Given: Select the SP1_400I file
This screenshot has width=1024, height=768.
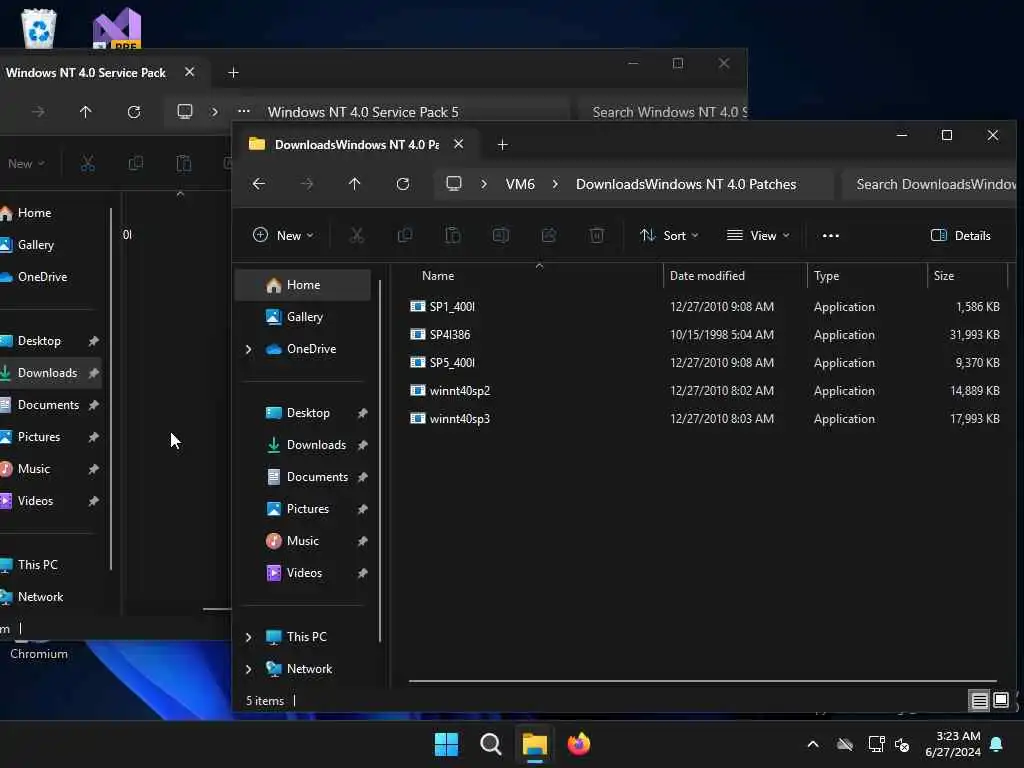Looking at the screenshot, I should (x=452, y=306).
